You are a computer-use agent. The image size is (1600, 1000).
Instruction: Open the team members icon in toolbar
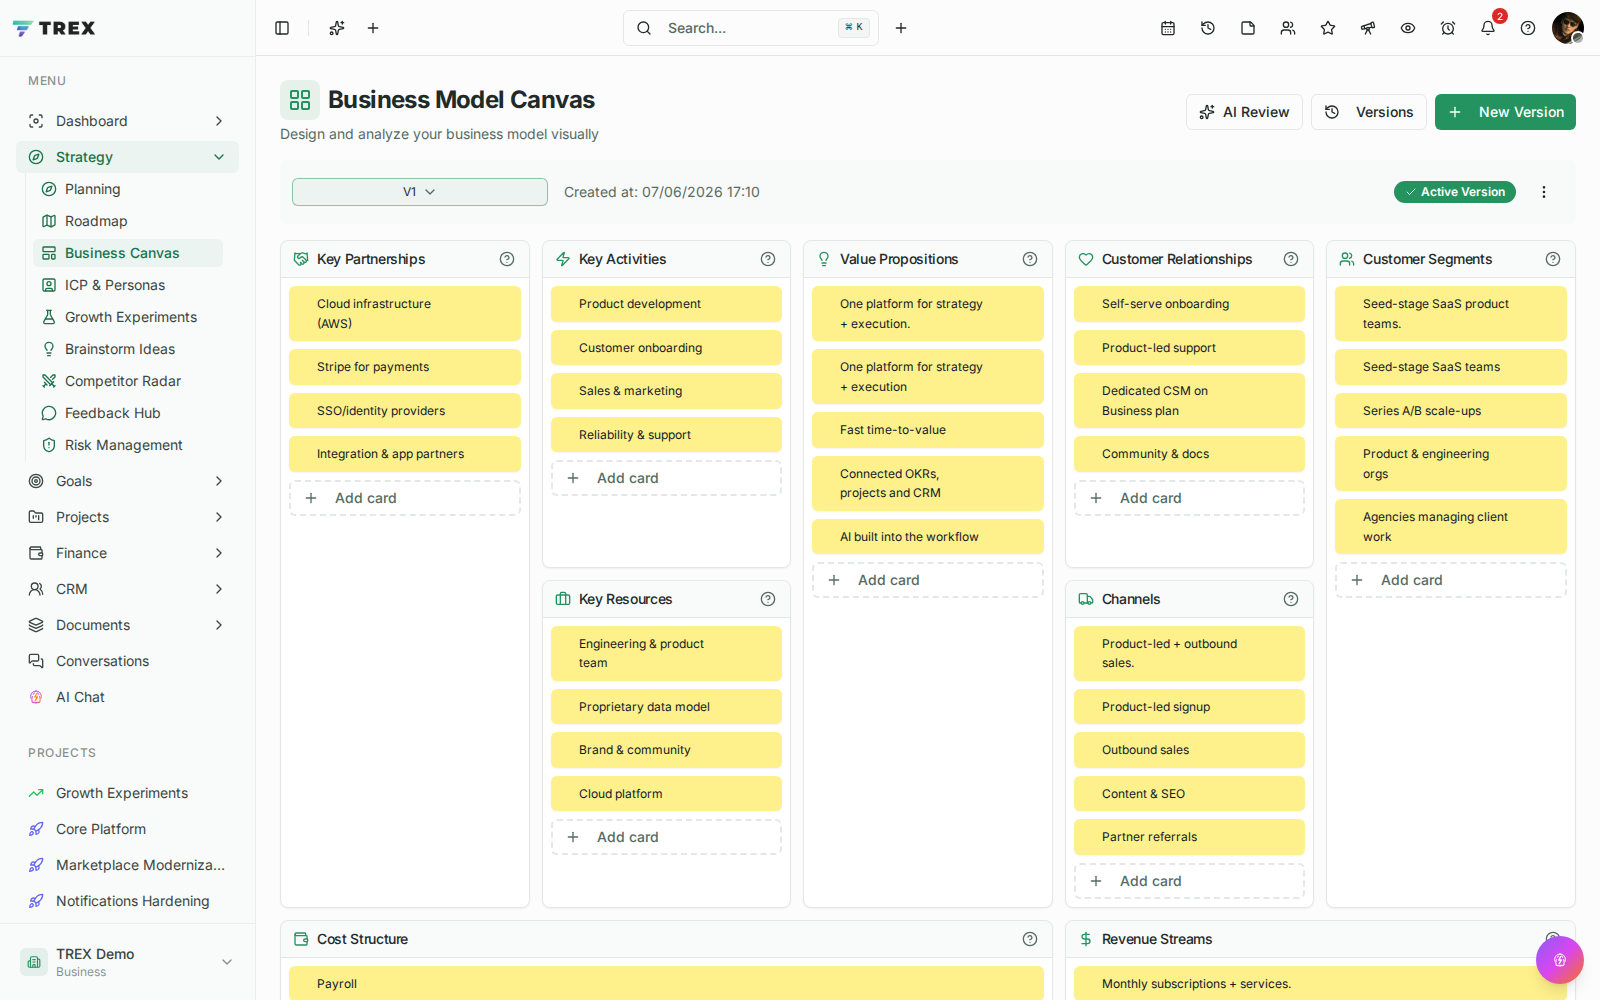click(x=1288, y=28)
